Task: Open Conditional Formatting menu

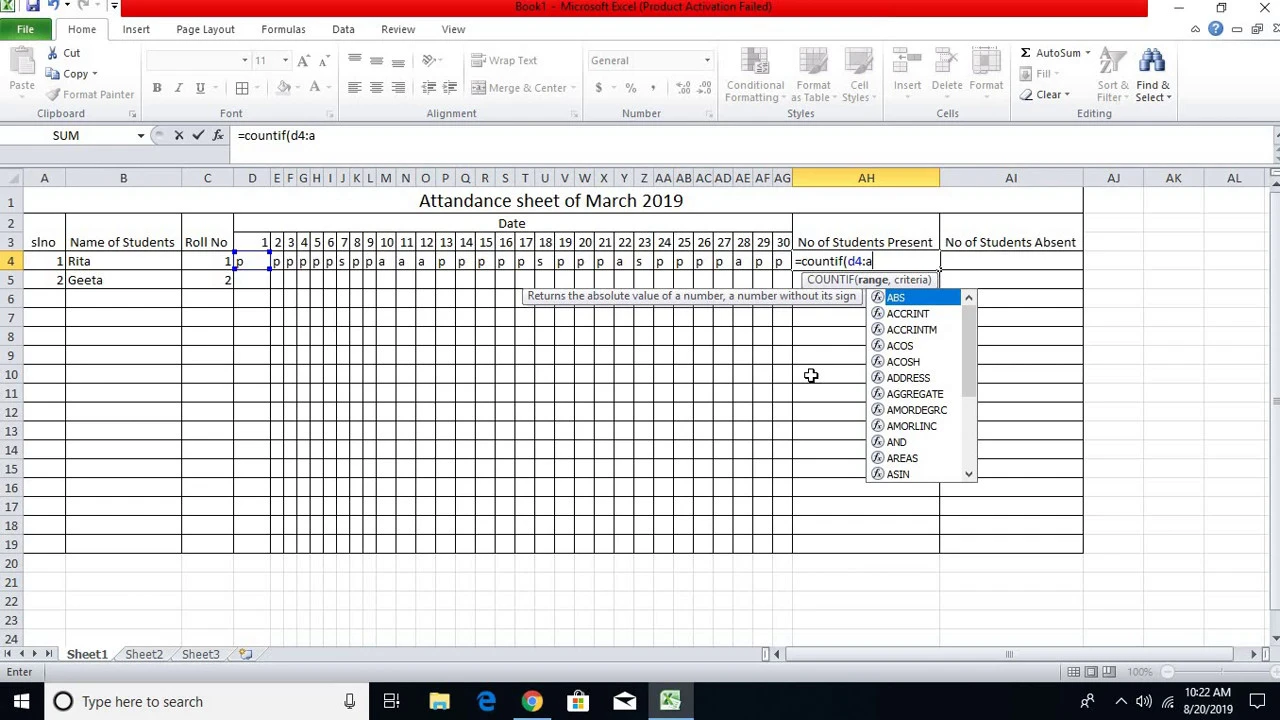Action: 755,76
